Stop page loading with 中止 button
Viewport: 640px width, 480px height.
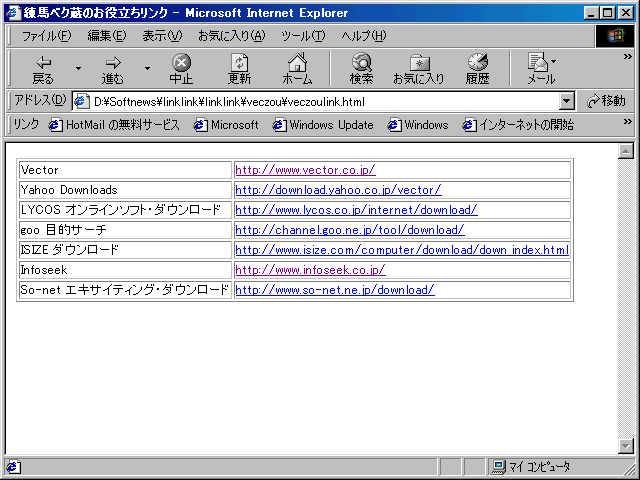pyautogui.click(x=181, y=69)
